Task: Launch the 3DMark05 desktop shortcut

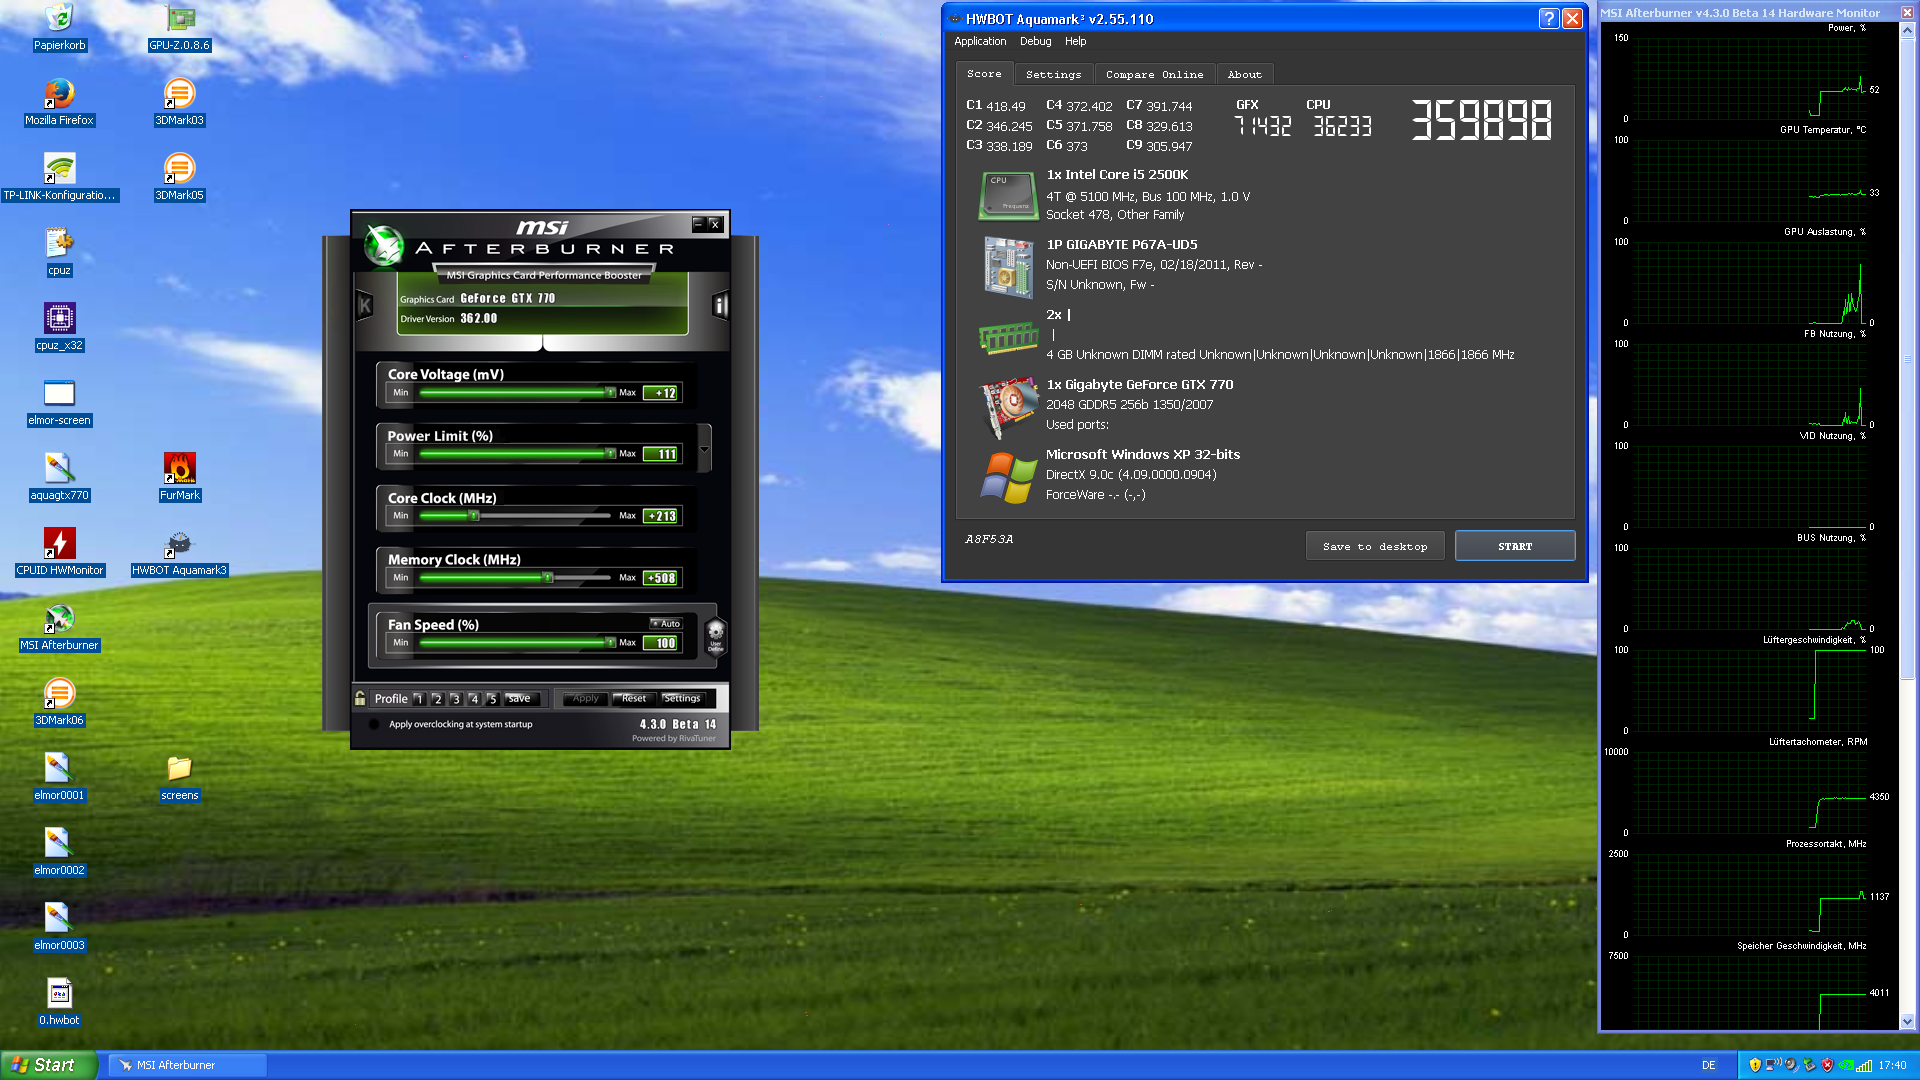Action: click(x=179, y=177)
